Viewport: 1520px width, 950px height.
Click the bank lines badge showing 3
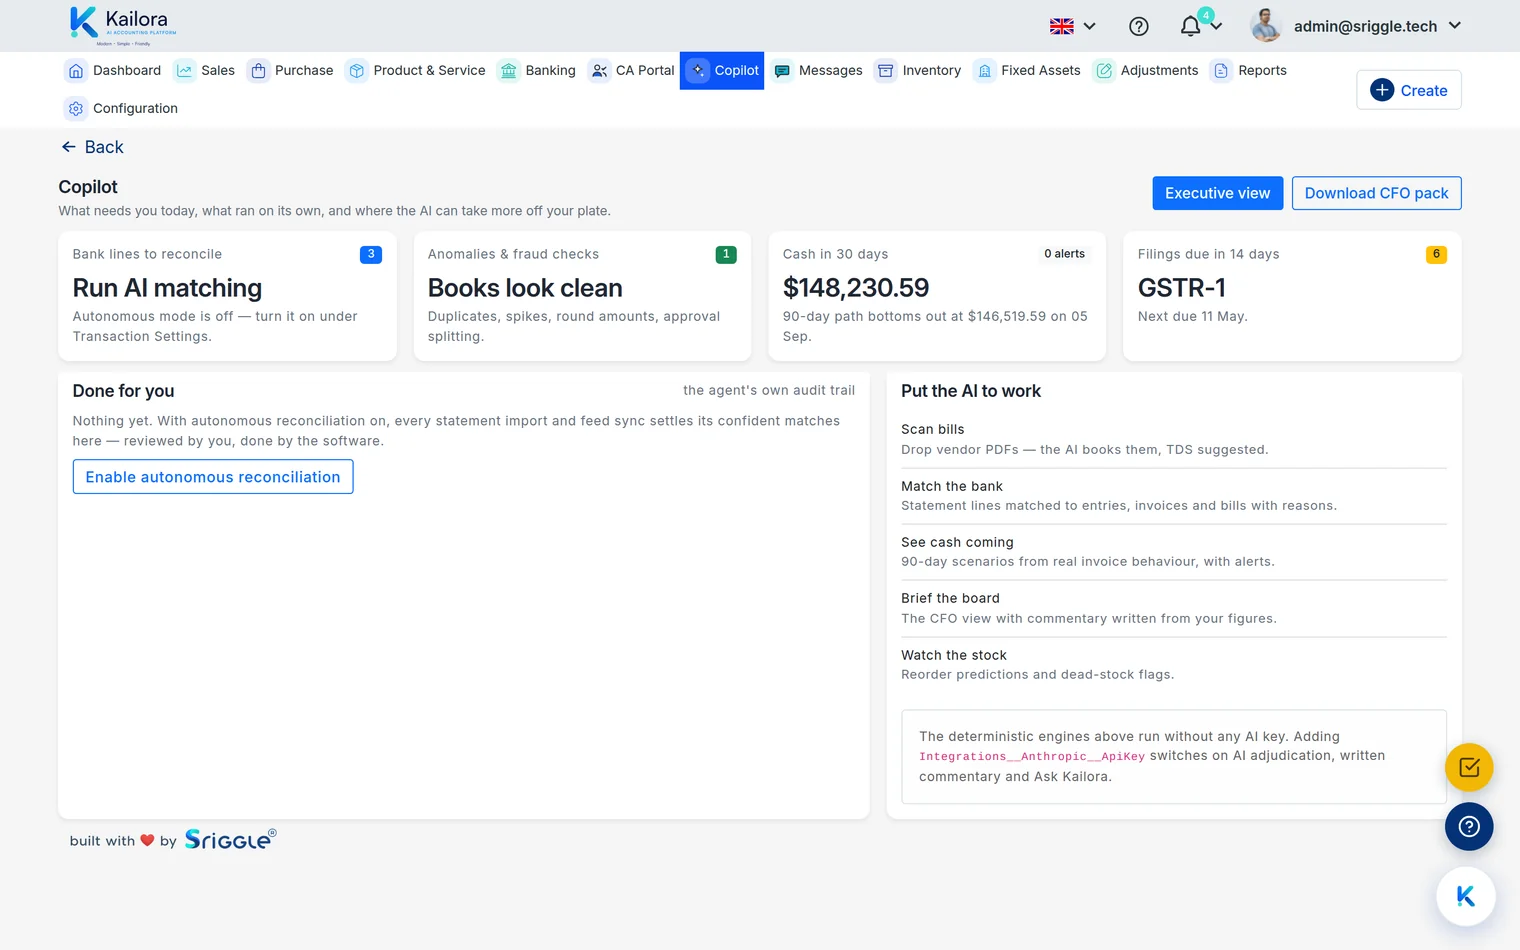click(x=371, y=254)
